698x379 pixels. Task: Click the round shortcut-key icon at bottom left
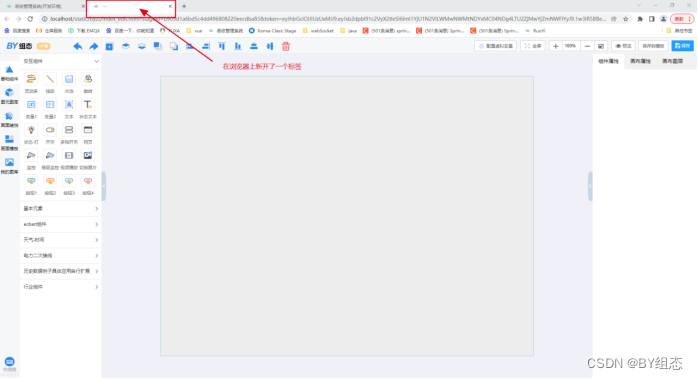point(9,362)
